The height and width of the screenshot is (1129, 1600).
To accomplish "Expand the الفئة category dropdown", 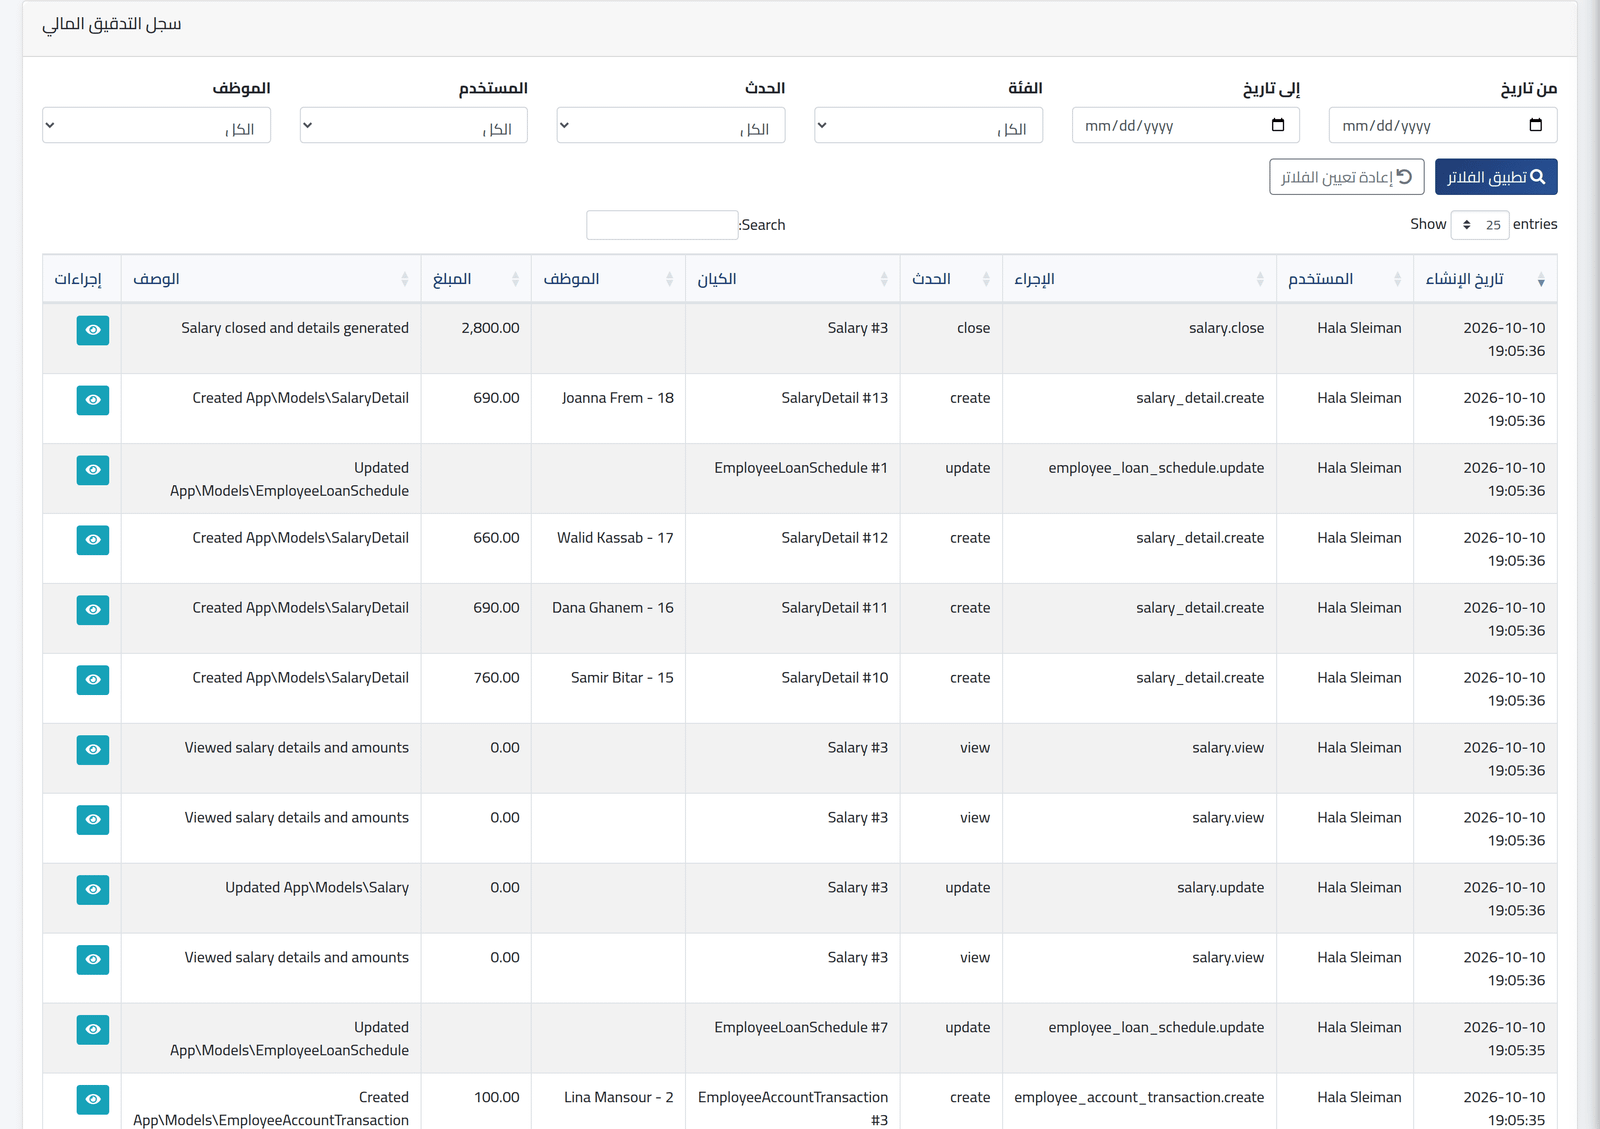I will tap(929, 125).
